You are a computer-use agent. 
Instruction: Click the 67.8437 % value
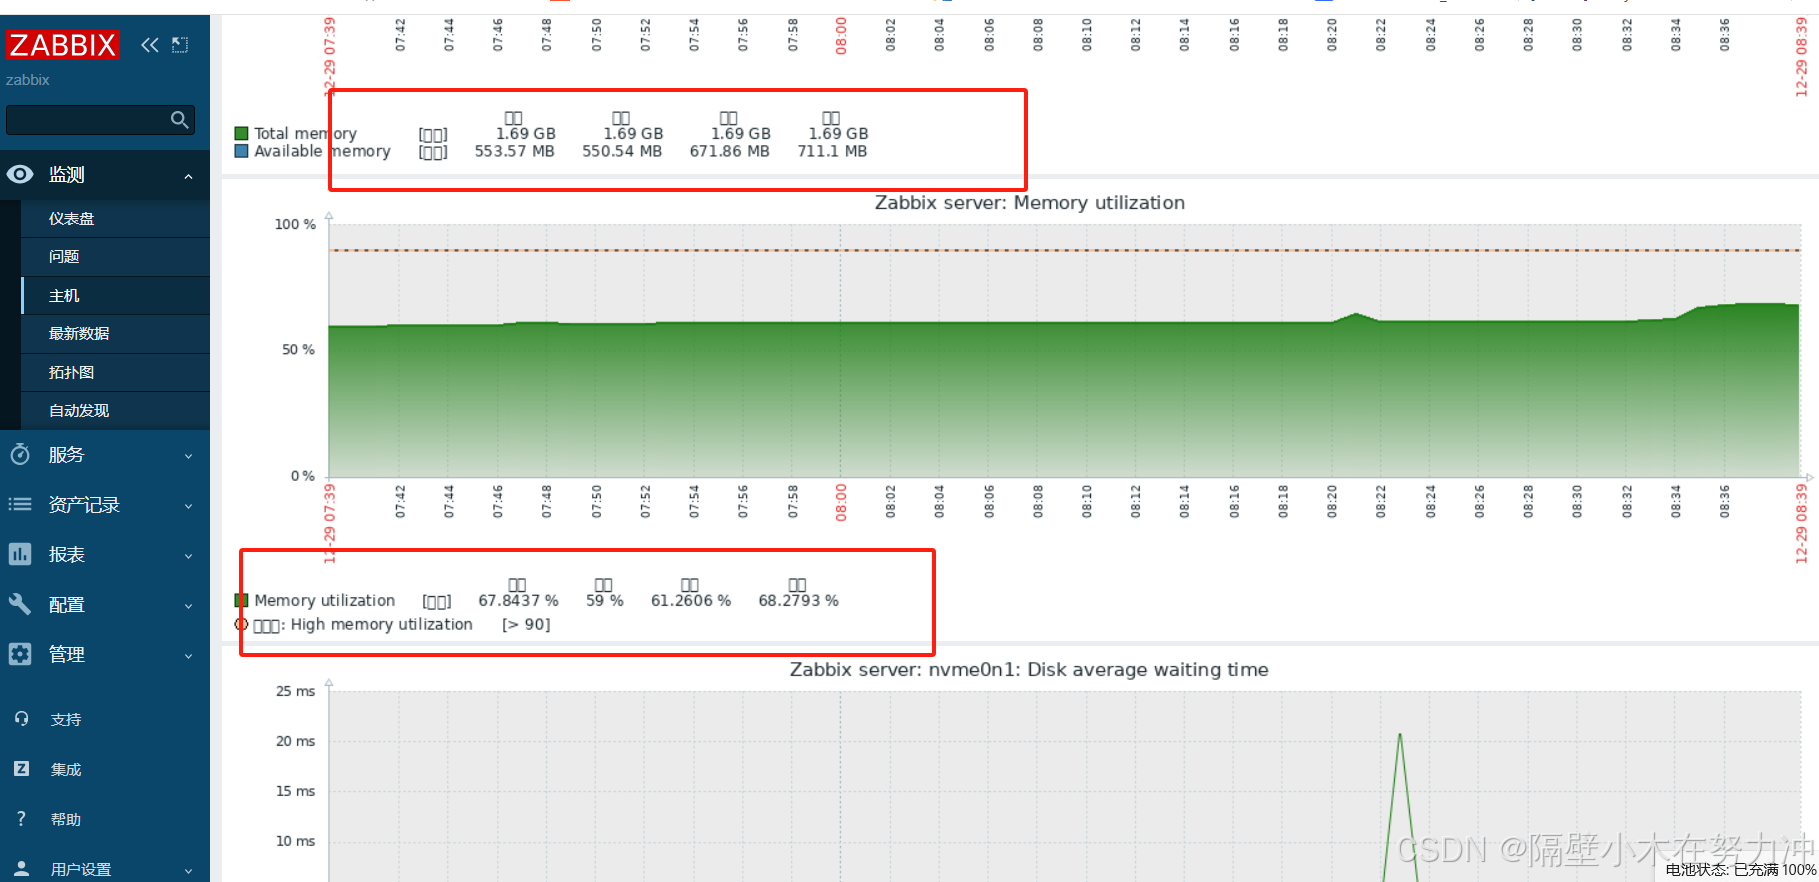518,601
